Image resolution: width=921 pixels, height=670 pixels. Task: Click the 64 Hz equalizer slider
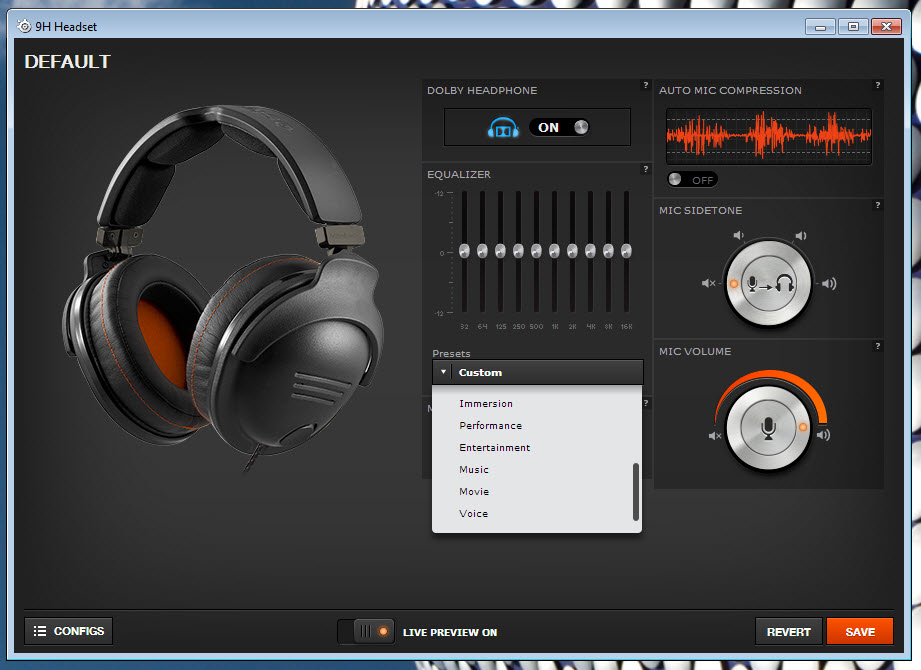click(482, 251)
